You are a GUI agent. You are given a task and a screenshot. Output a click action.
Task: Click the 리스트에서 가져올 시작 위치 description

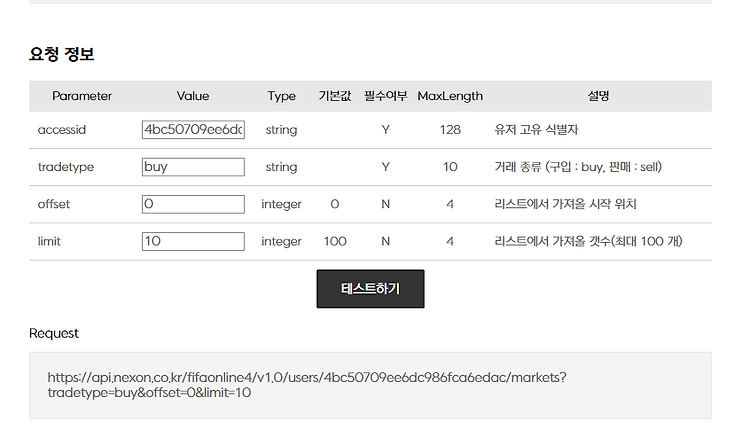pos(565,204)
